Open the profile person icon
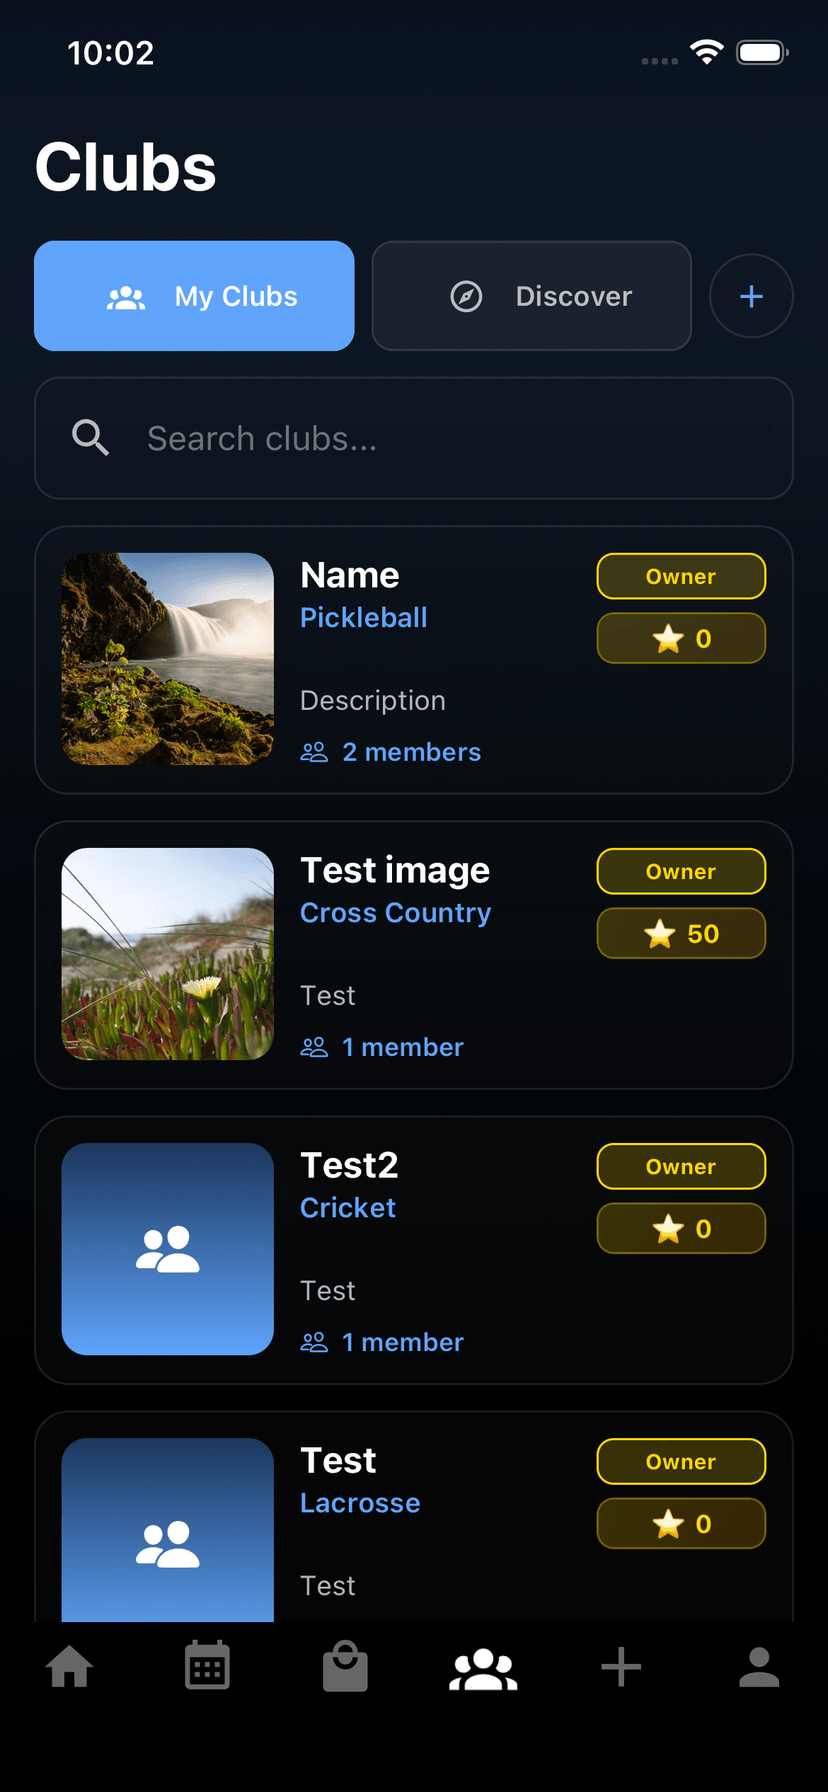This screenshot has height=1792, width=828. tap(759, 1667)
